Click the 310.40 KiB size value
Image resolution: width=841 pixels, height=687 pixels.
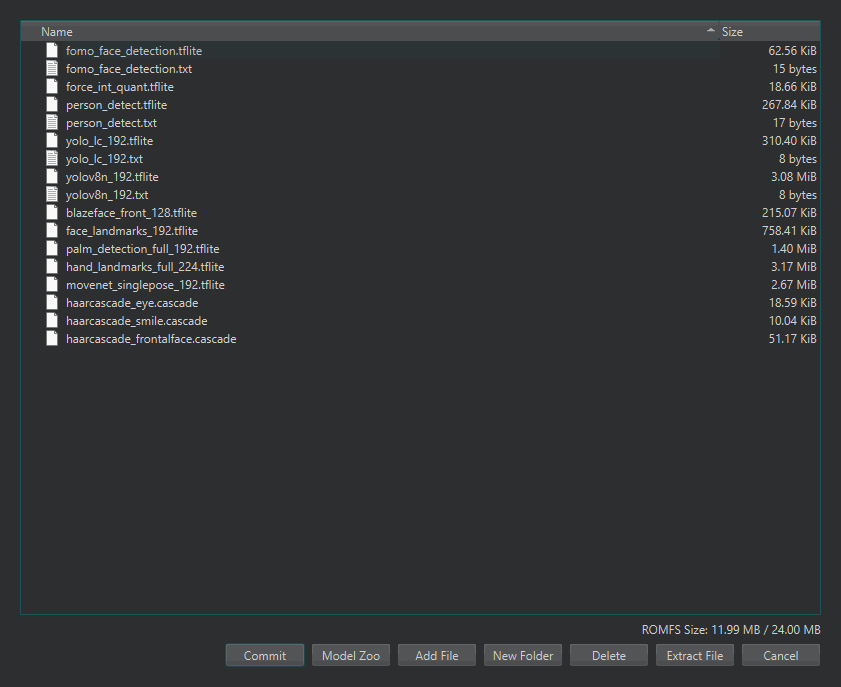pyautogui.click(x=789, y=141)
